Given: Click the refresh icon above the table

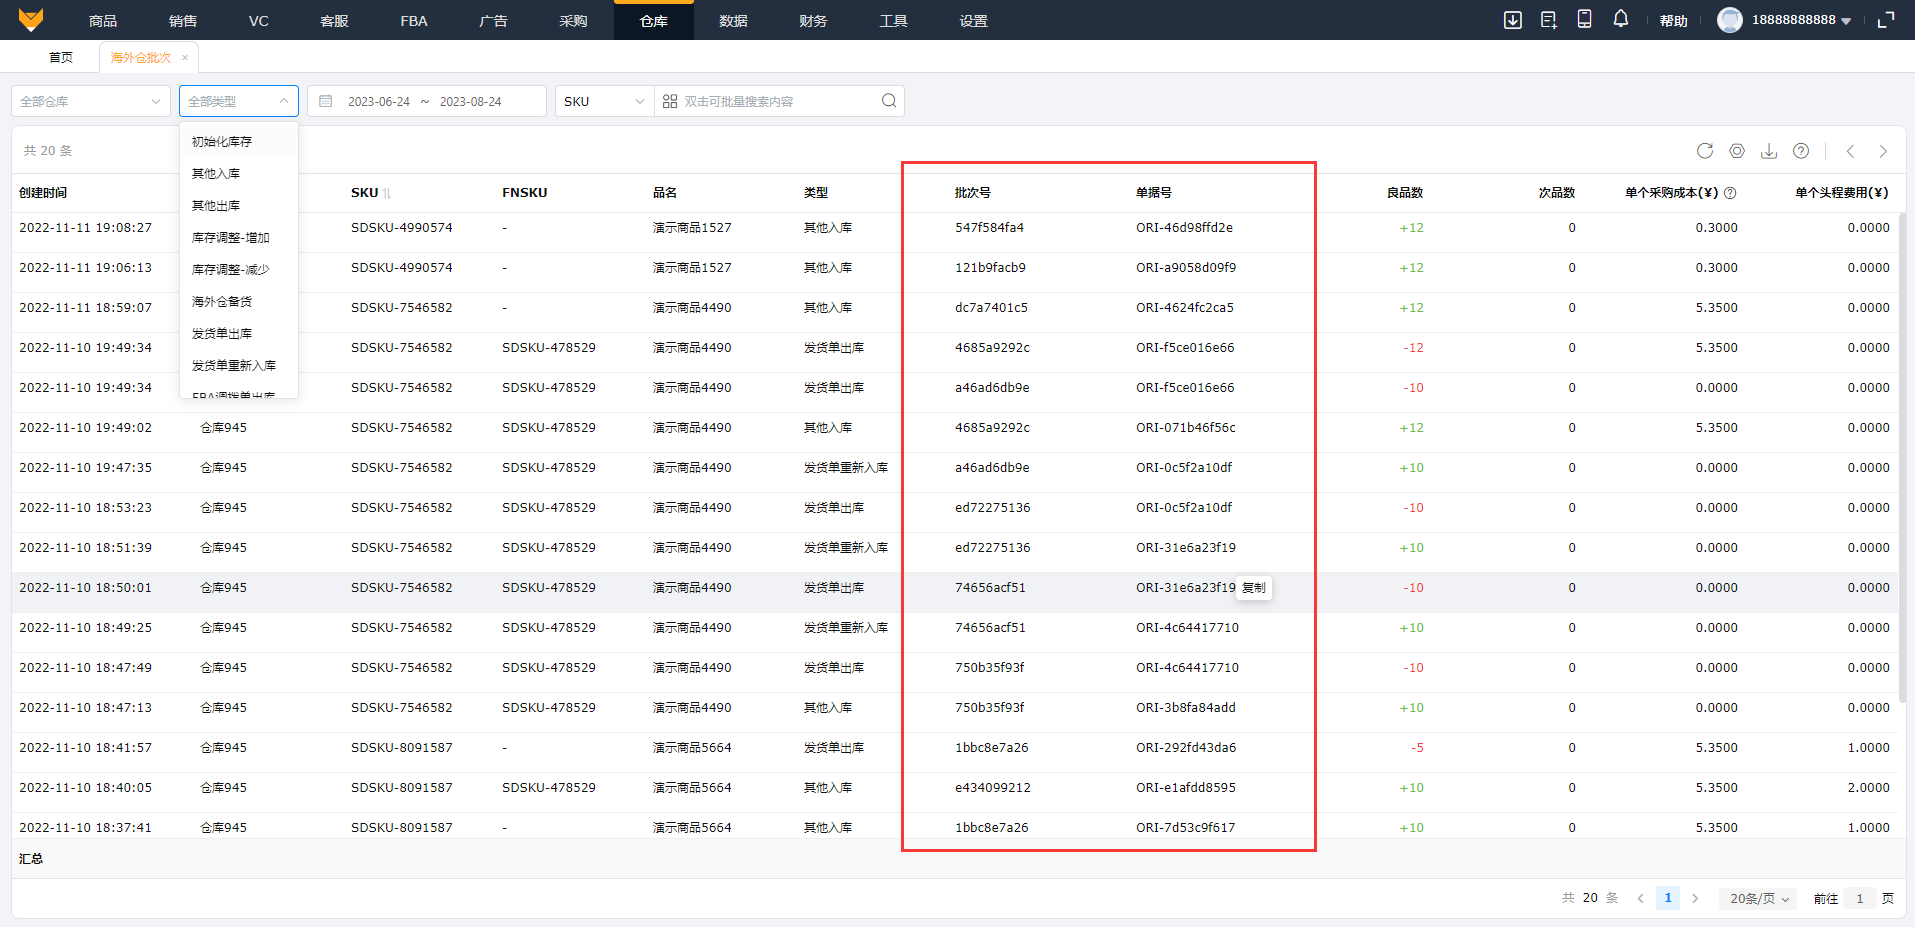Looking at the screenshot, I should pos(1705,151).
